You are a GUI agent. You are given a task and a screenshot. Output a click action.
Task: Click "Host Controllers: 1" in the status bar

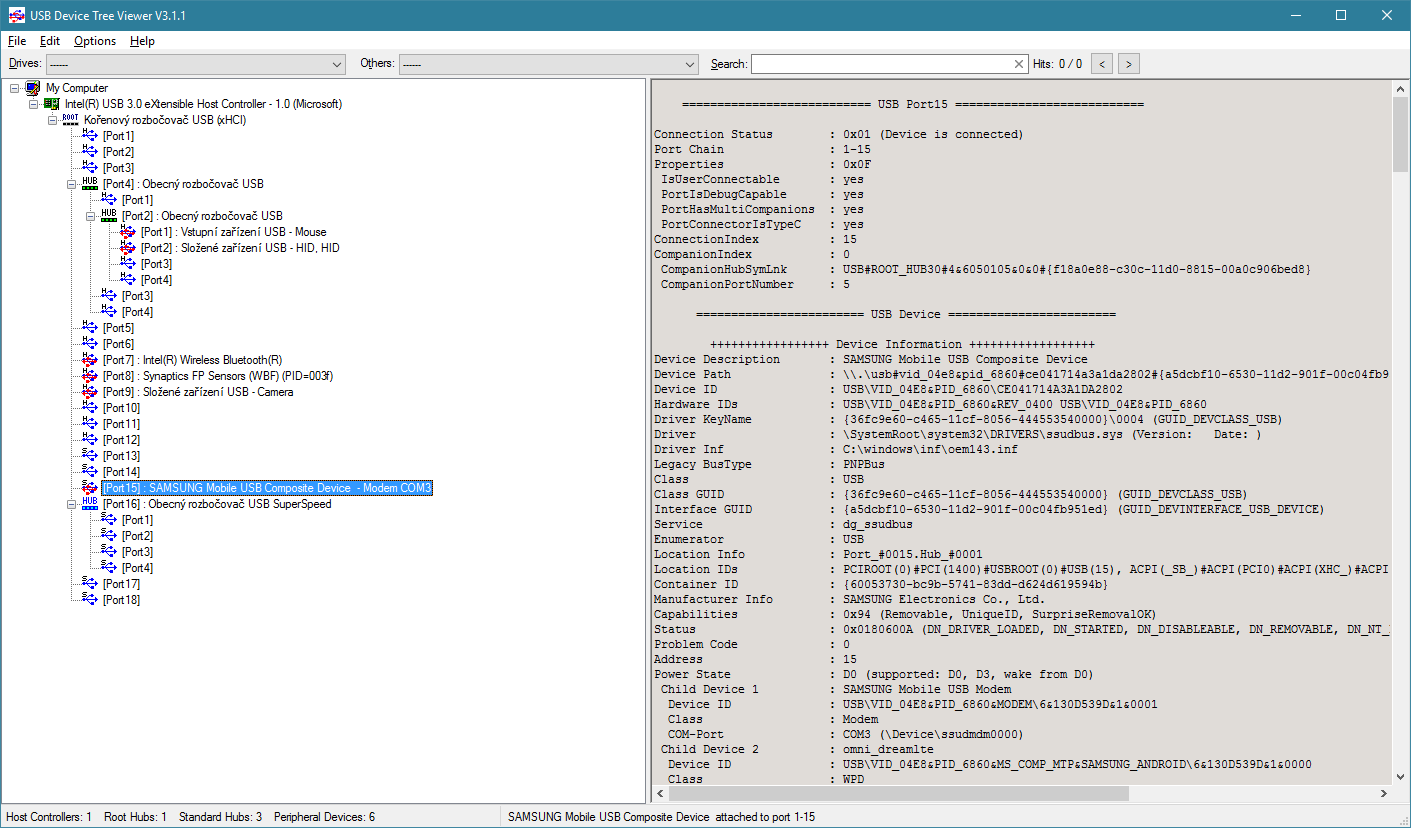[x=49, y=817]
